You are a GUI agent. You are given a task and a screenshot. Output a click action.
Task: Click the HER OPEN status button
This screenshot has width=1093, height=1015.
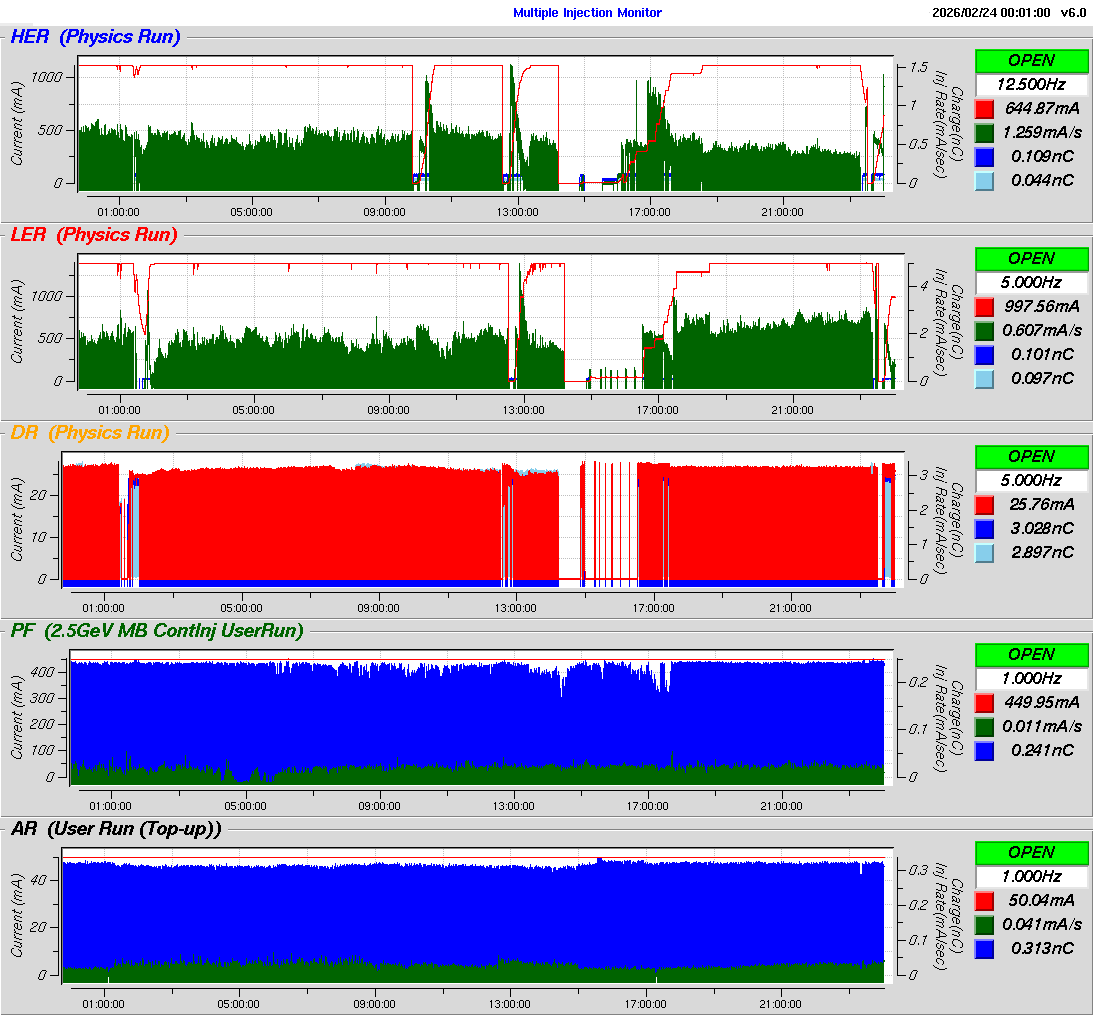(1031, 61)
